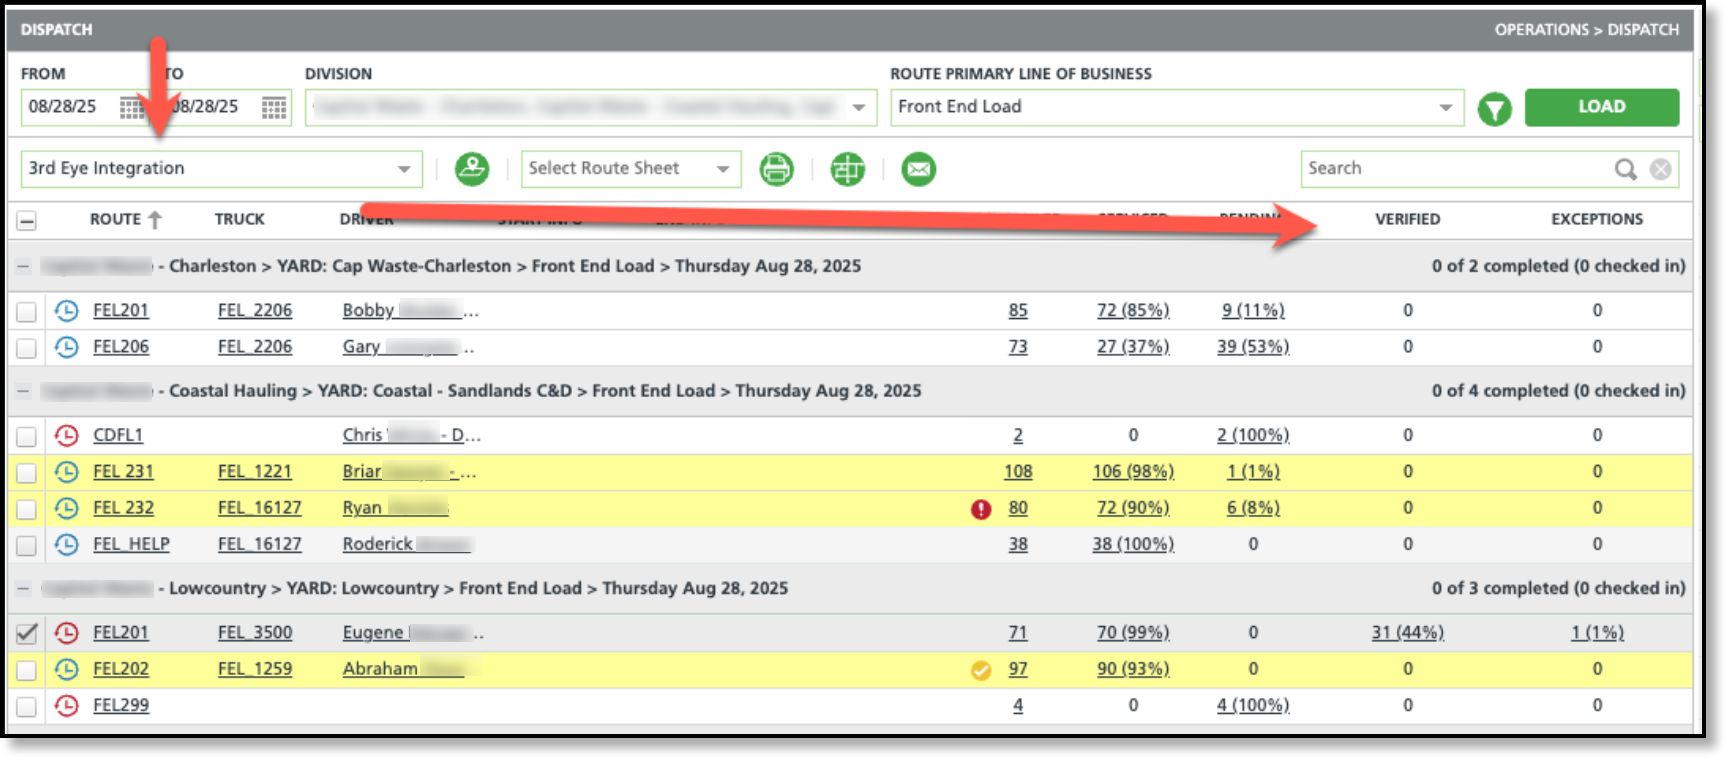Click the serviced link 106 (98%)

(1133, 472)
